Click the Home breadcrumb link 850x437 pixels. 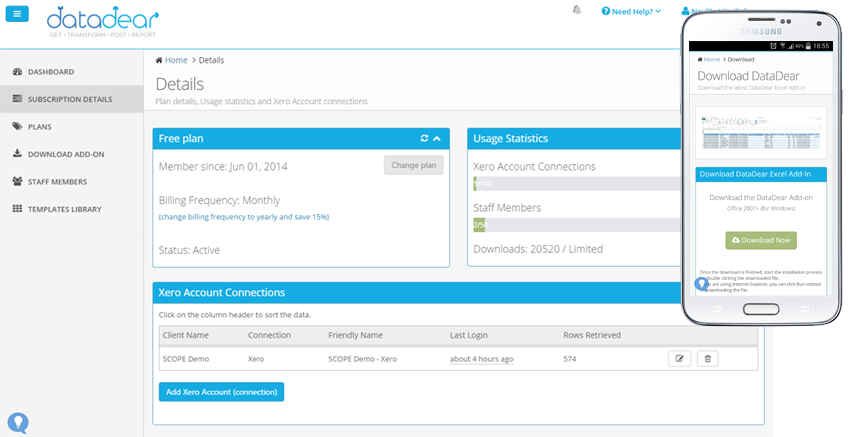tap(176, 60)
